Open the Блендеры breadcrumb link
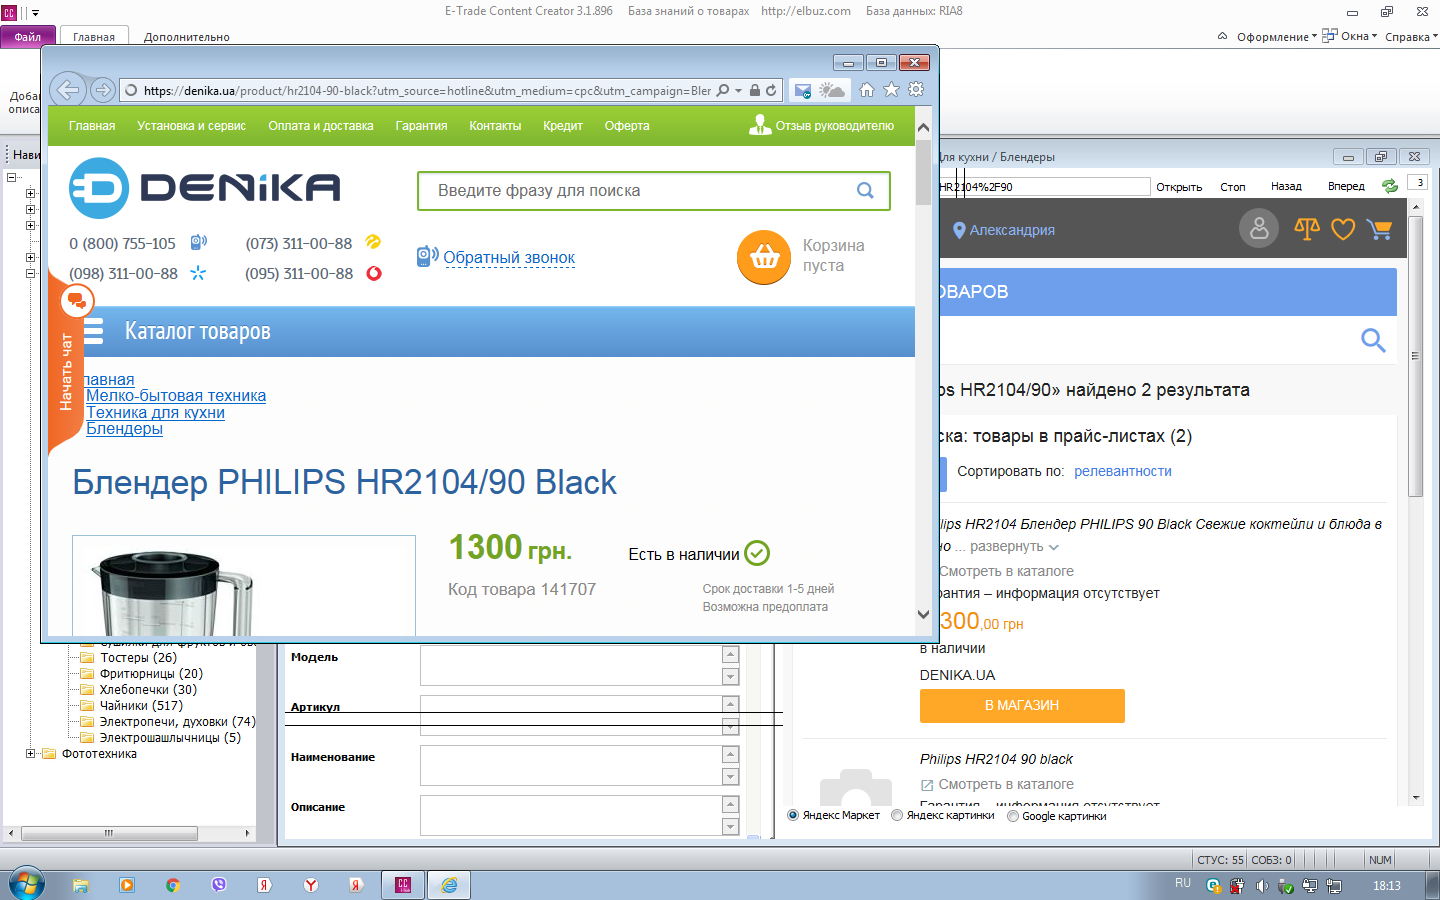This screenshot has width=1440, height=900. click(x=124, y=429)
